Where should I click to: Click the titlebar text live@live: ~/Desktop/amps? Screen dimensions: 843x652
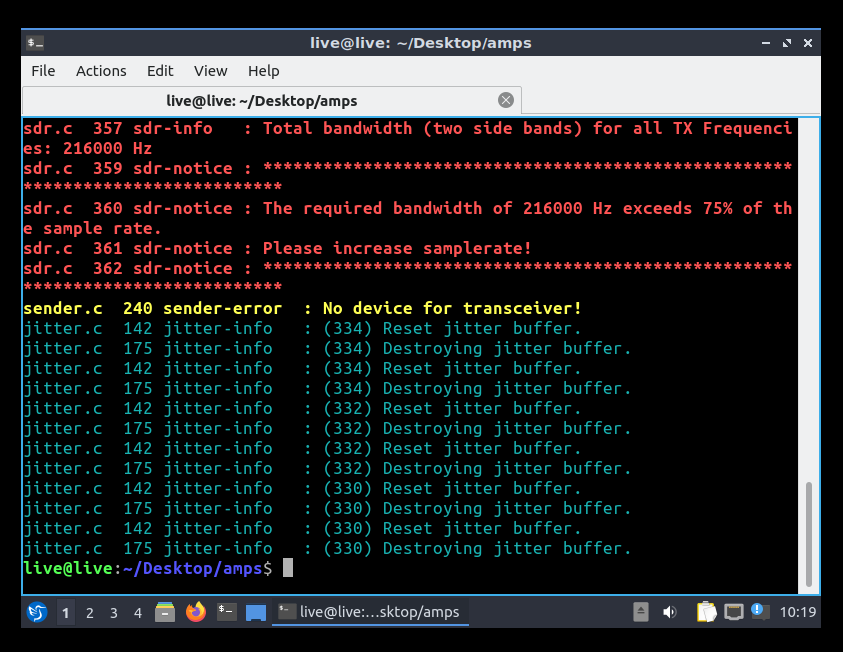pyautogui.click(x=420, y=43)
